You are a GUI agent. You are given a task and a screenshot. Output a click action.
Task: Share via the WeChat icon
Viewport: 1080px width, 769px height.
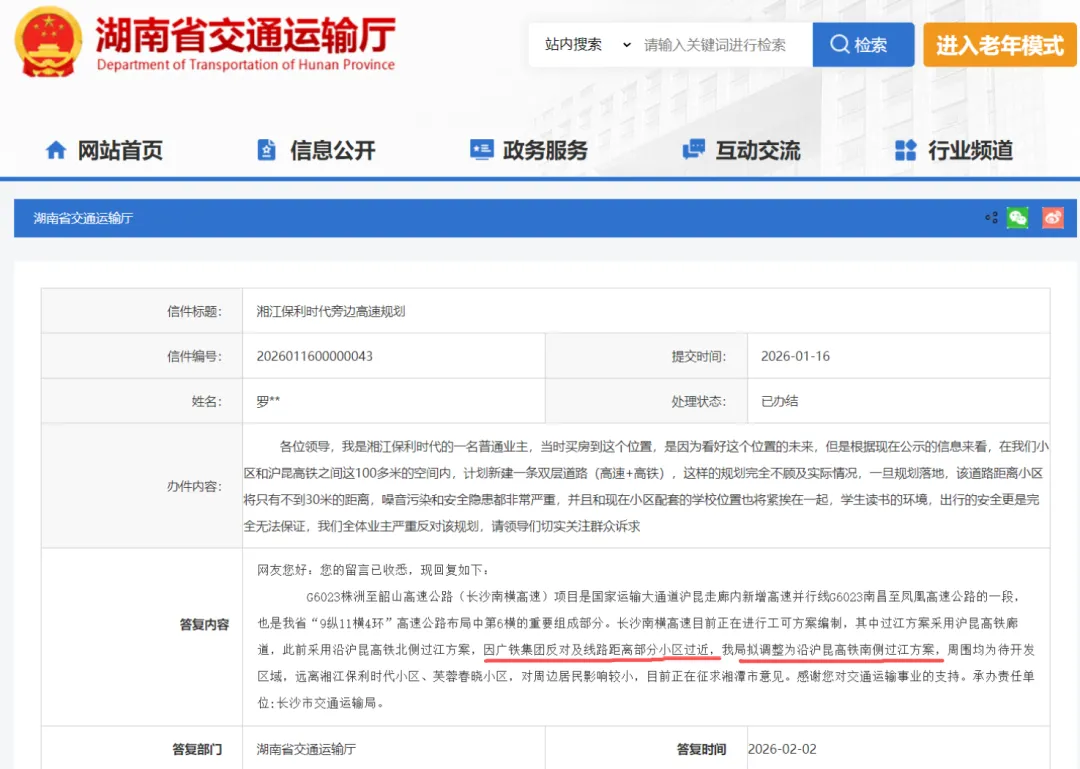pos(1017,218)
